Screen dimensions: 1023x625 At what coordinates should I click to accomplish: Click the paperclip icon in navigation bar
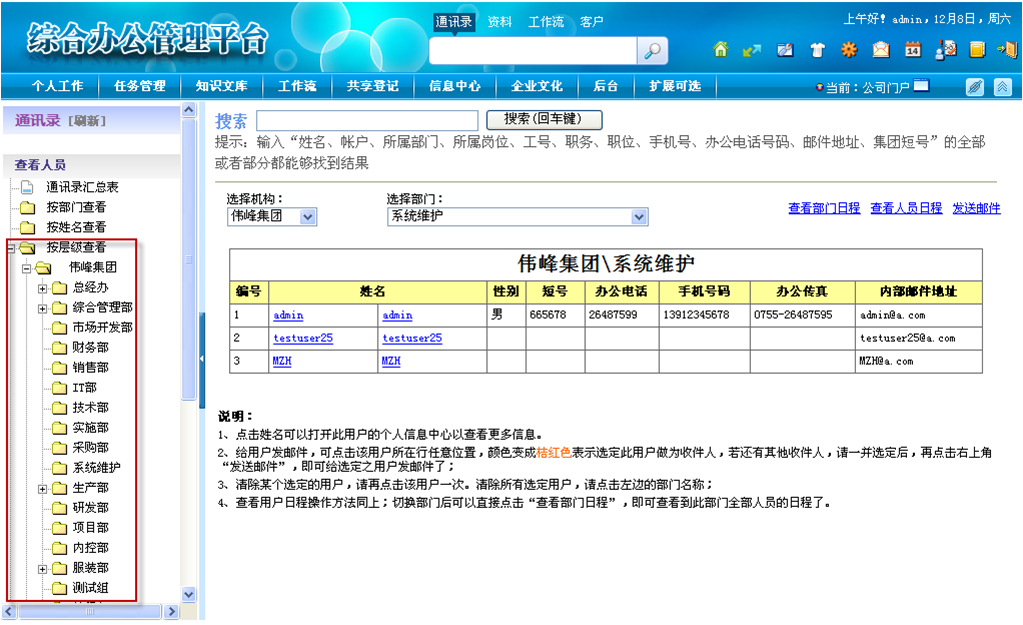click(975, 87)
